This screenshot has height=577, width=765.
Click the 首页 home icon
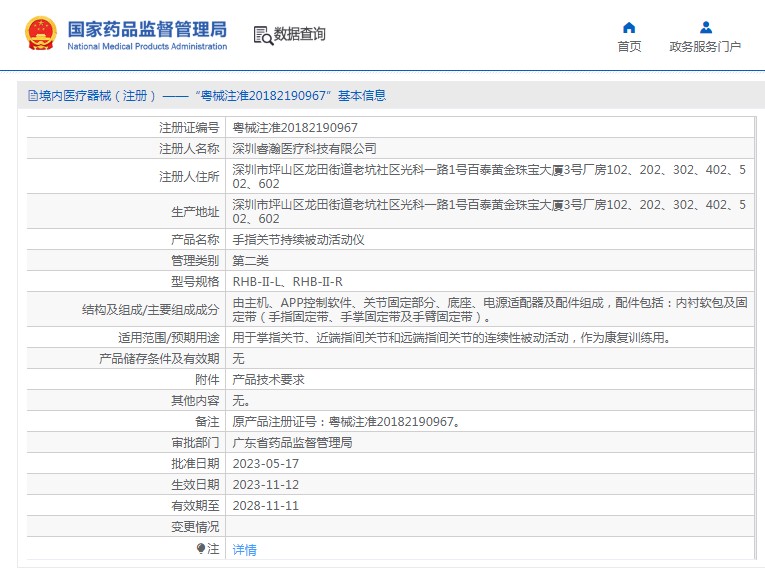pyautogui.click(x=629, y=27)
